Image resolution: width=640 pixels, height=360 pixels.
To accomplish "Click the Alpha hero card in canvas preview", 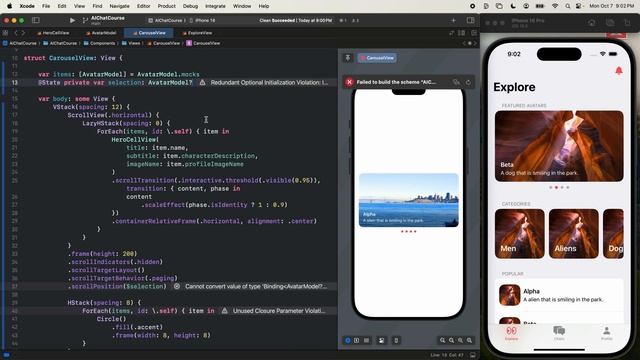I will click(x=409, y=200).
